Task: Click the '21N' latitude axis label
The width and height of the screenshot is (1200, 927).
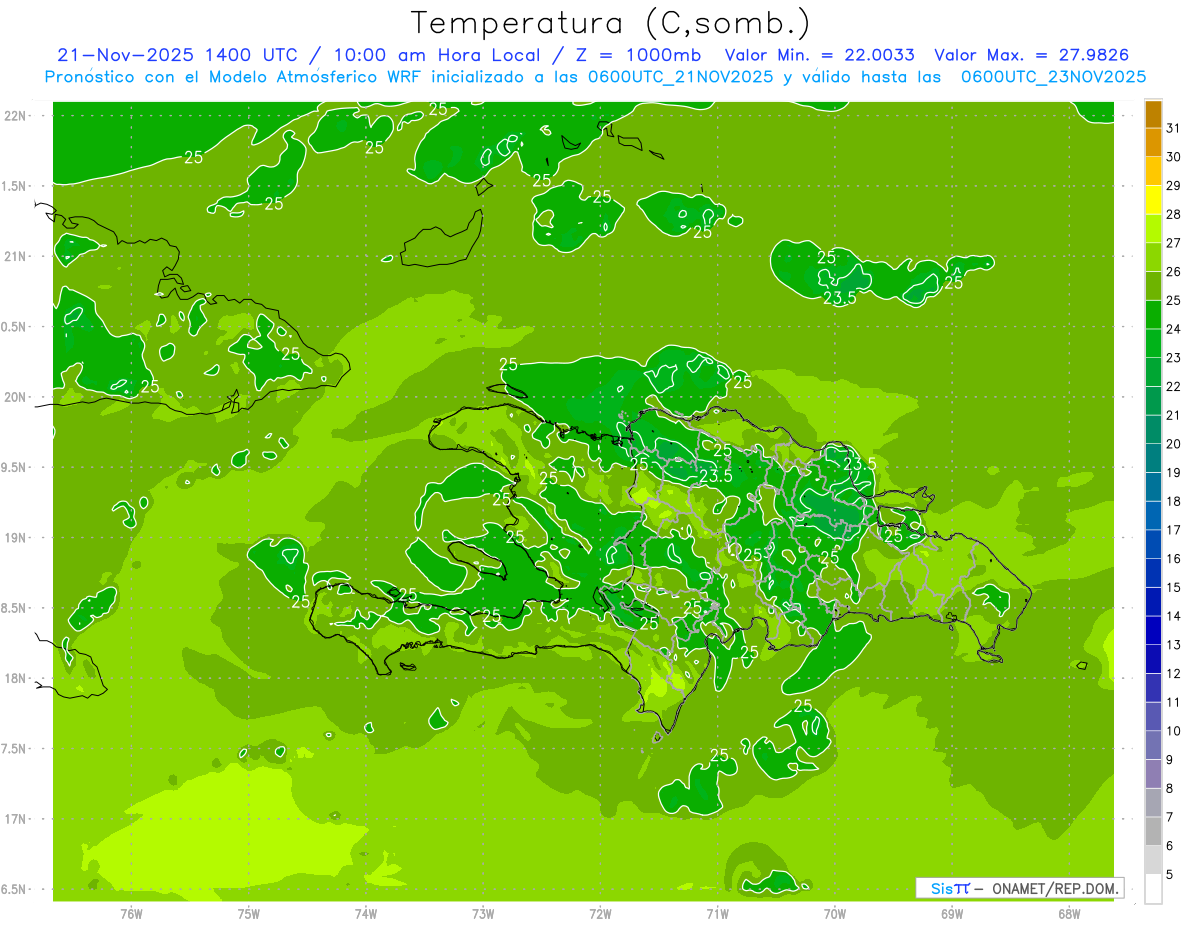Action: (15, 256)
